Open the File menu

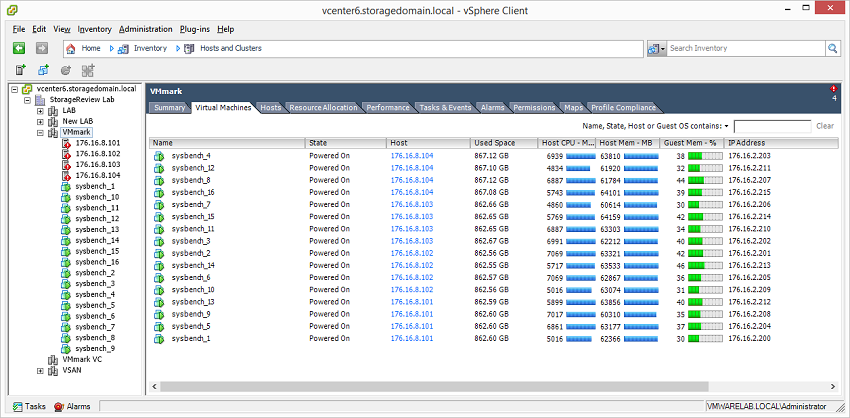click(19, 29)
